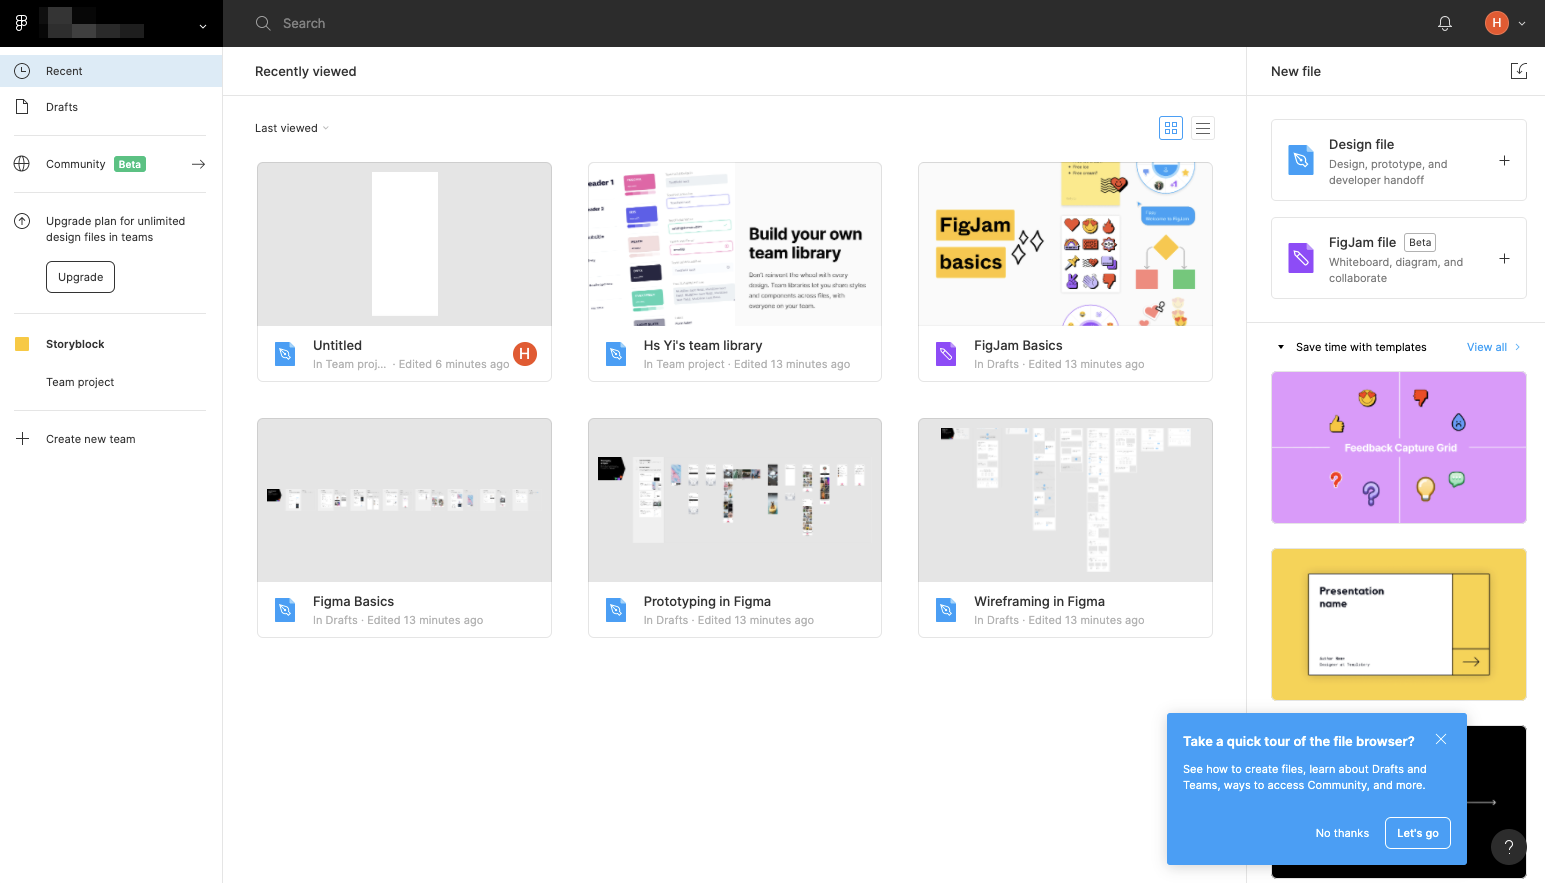
Task: Collapse Save time with templates section
Action: pyautogui.click(x=1281, y=347)
